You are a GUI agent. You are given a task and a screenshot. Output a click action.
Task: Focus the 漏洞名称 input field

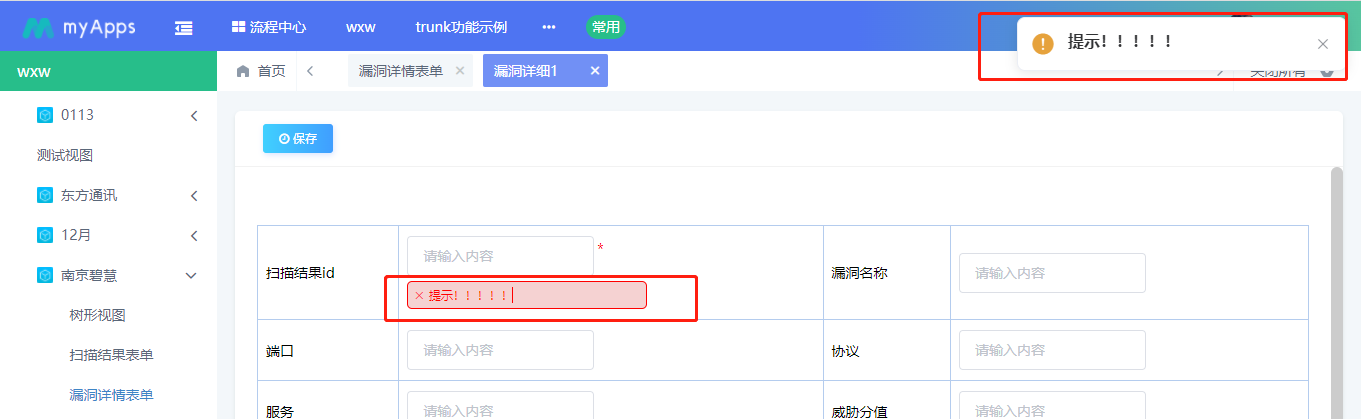pyautogui.click(x=1052, y=273)
